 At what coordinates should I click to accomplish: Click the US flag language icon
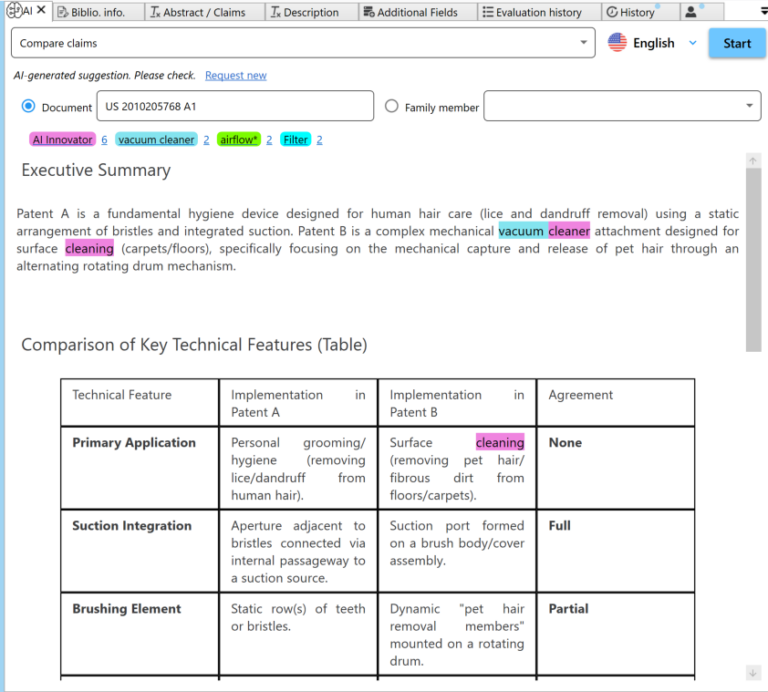pos(617,43)
